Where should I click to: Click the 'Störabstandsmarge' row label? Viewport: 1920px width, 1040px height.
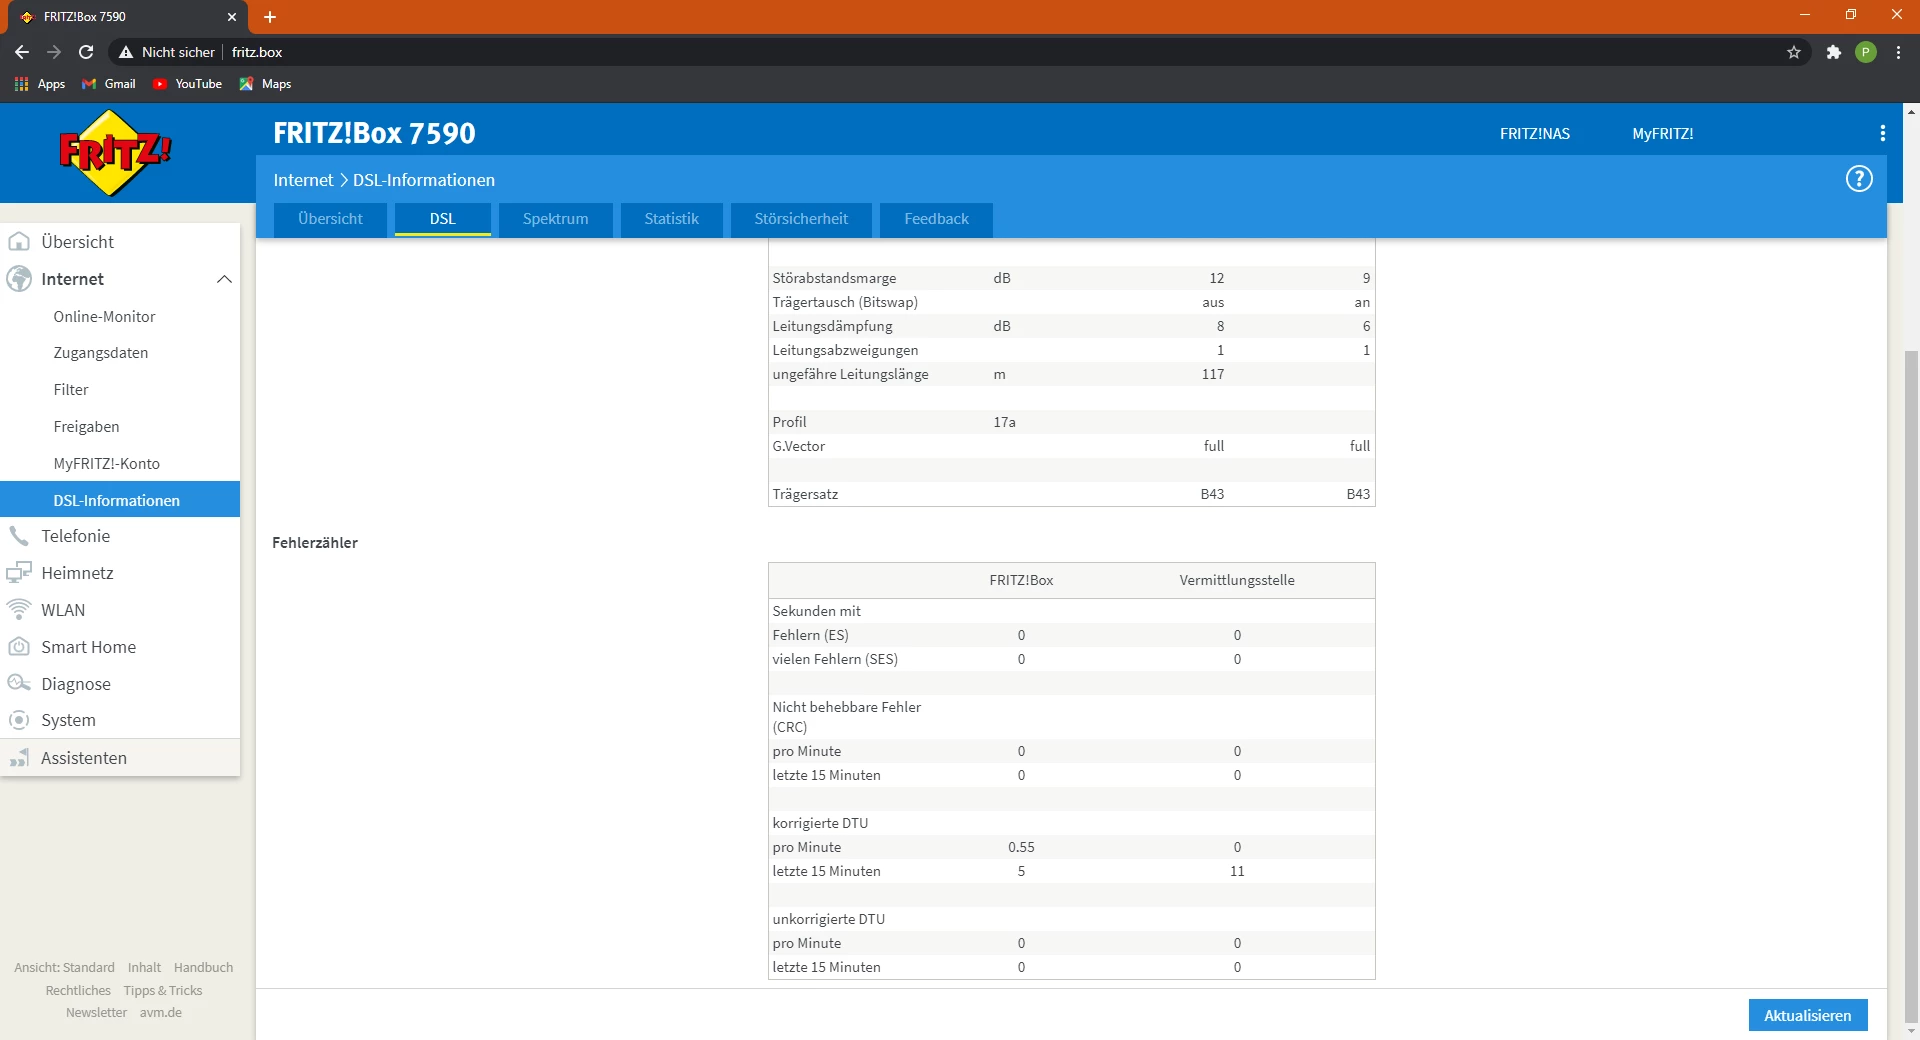tap(834, 278)
